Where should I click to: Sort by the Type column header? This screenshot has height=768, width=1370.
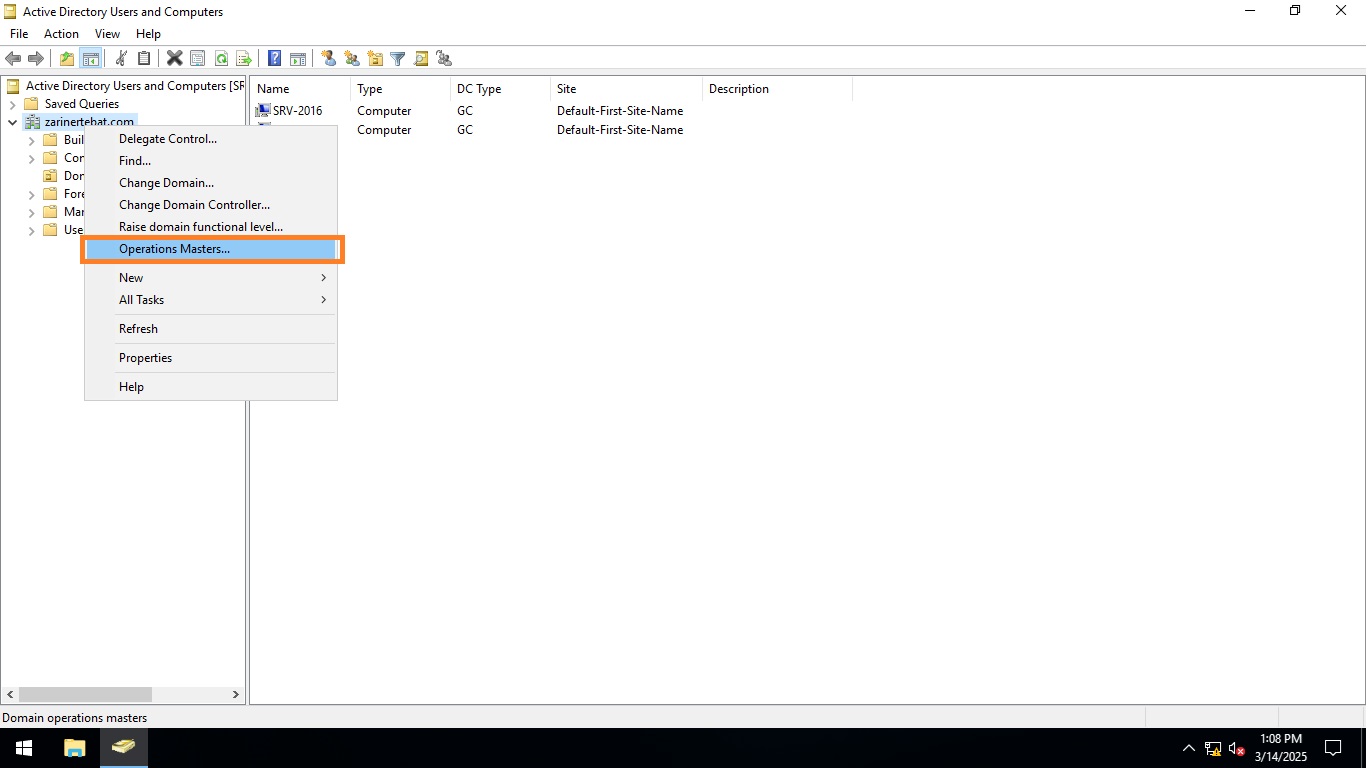pyautogui.click(x=400, y=89)
